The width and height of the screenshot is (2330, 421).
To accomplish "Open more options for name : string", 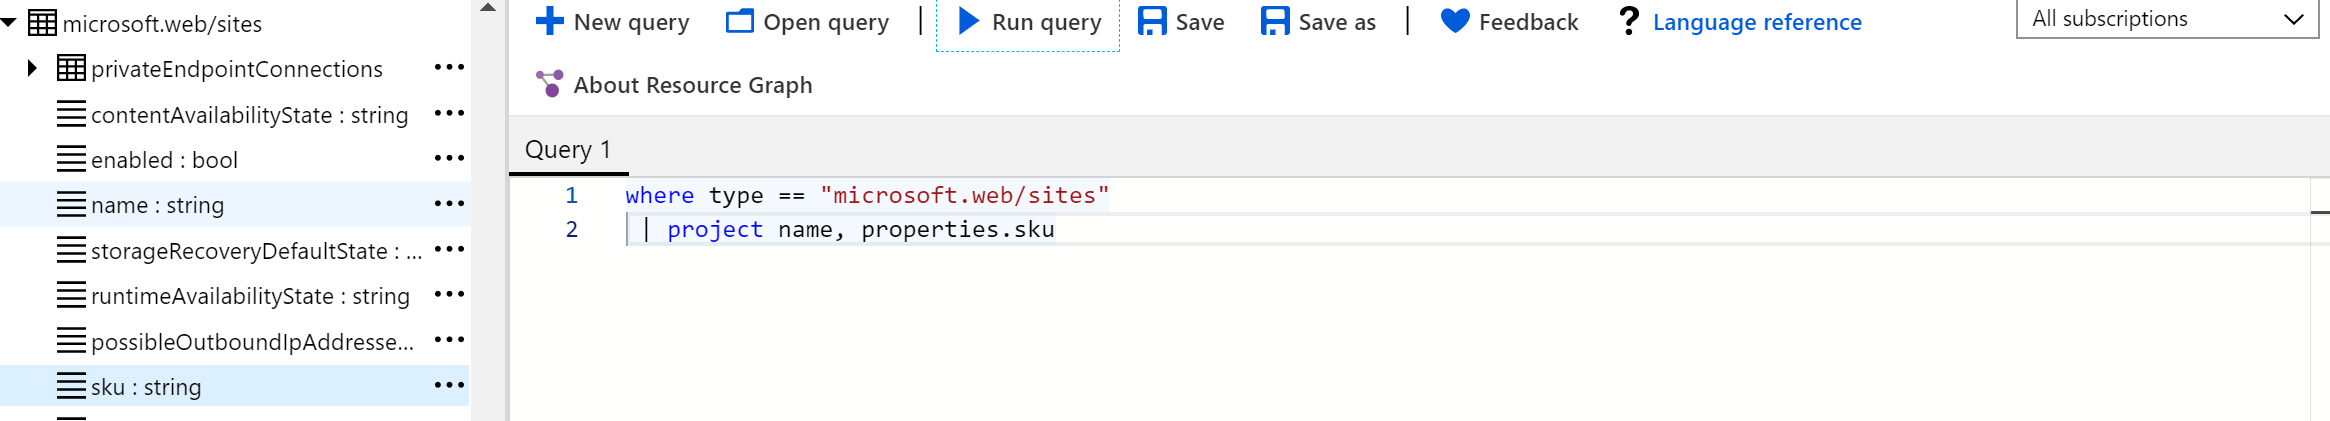I will [449, 203].
